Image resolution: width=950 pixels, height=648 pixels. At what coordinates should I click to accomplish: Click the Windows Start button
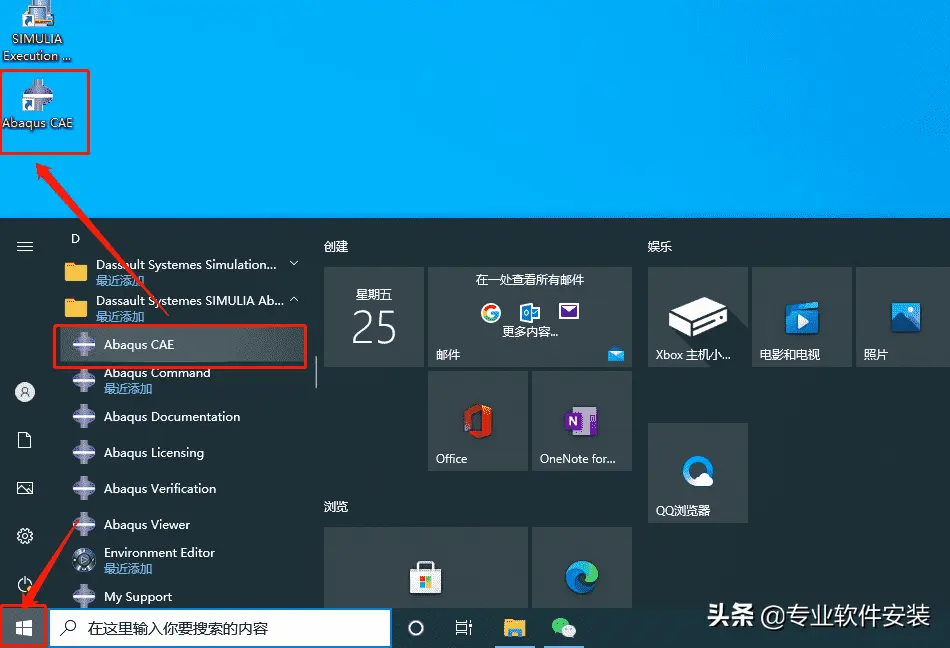(x=24, y=628)
